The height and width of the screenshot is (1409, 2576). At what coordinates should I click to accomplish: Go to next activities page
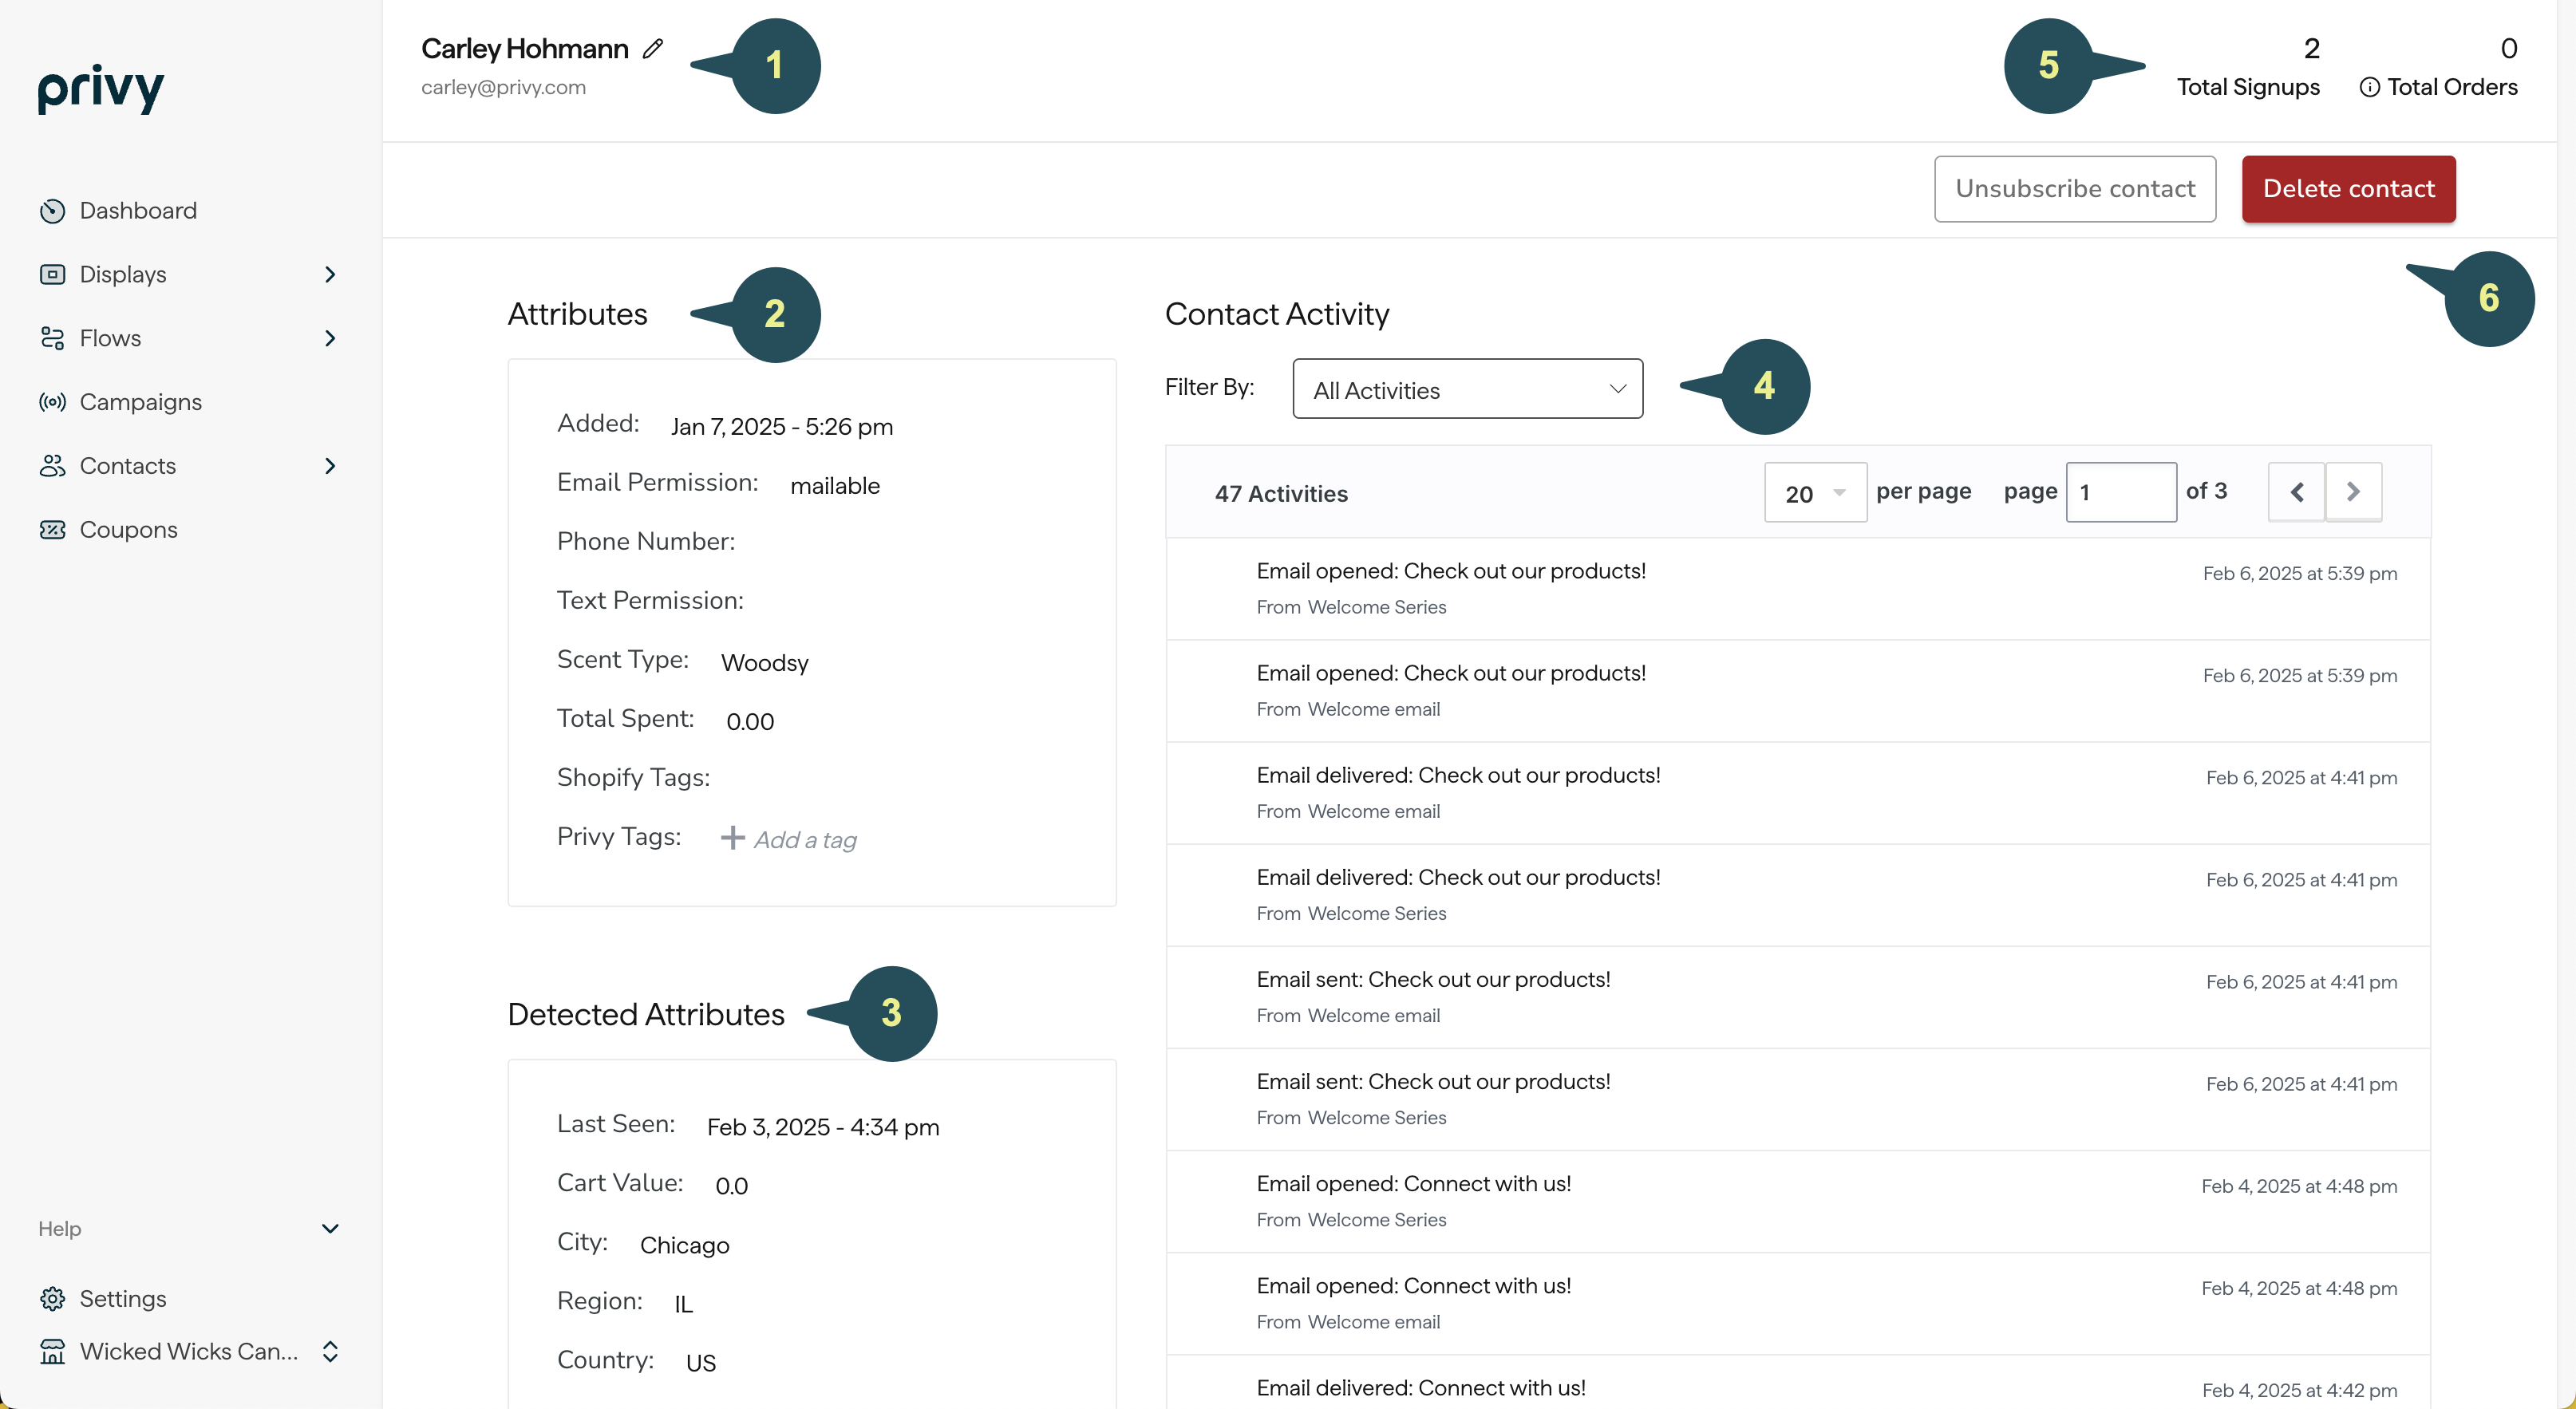coord(2353,492)
